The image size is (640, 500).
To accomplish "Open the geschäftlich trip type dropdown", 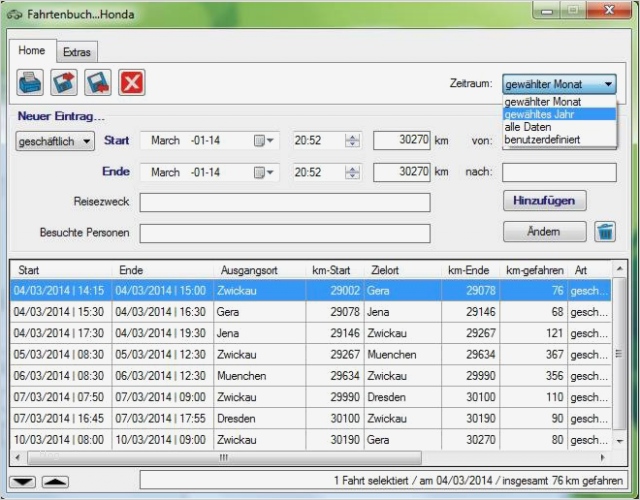I will click(x=55, y=141).
